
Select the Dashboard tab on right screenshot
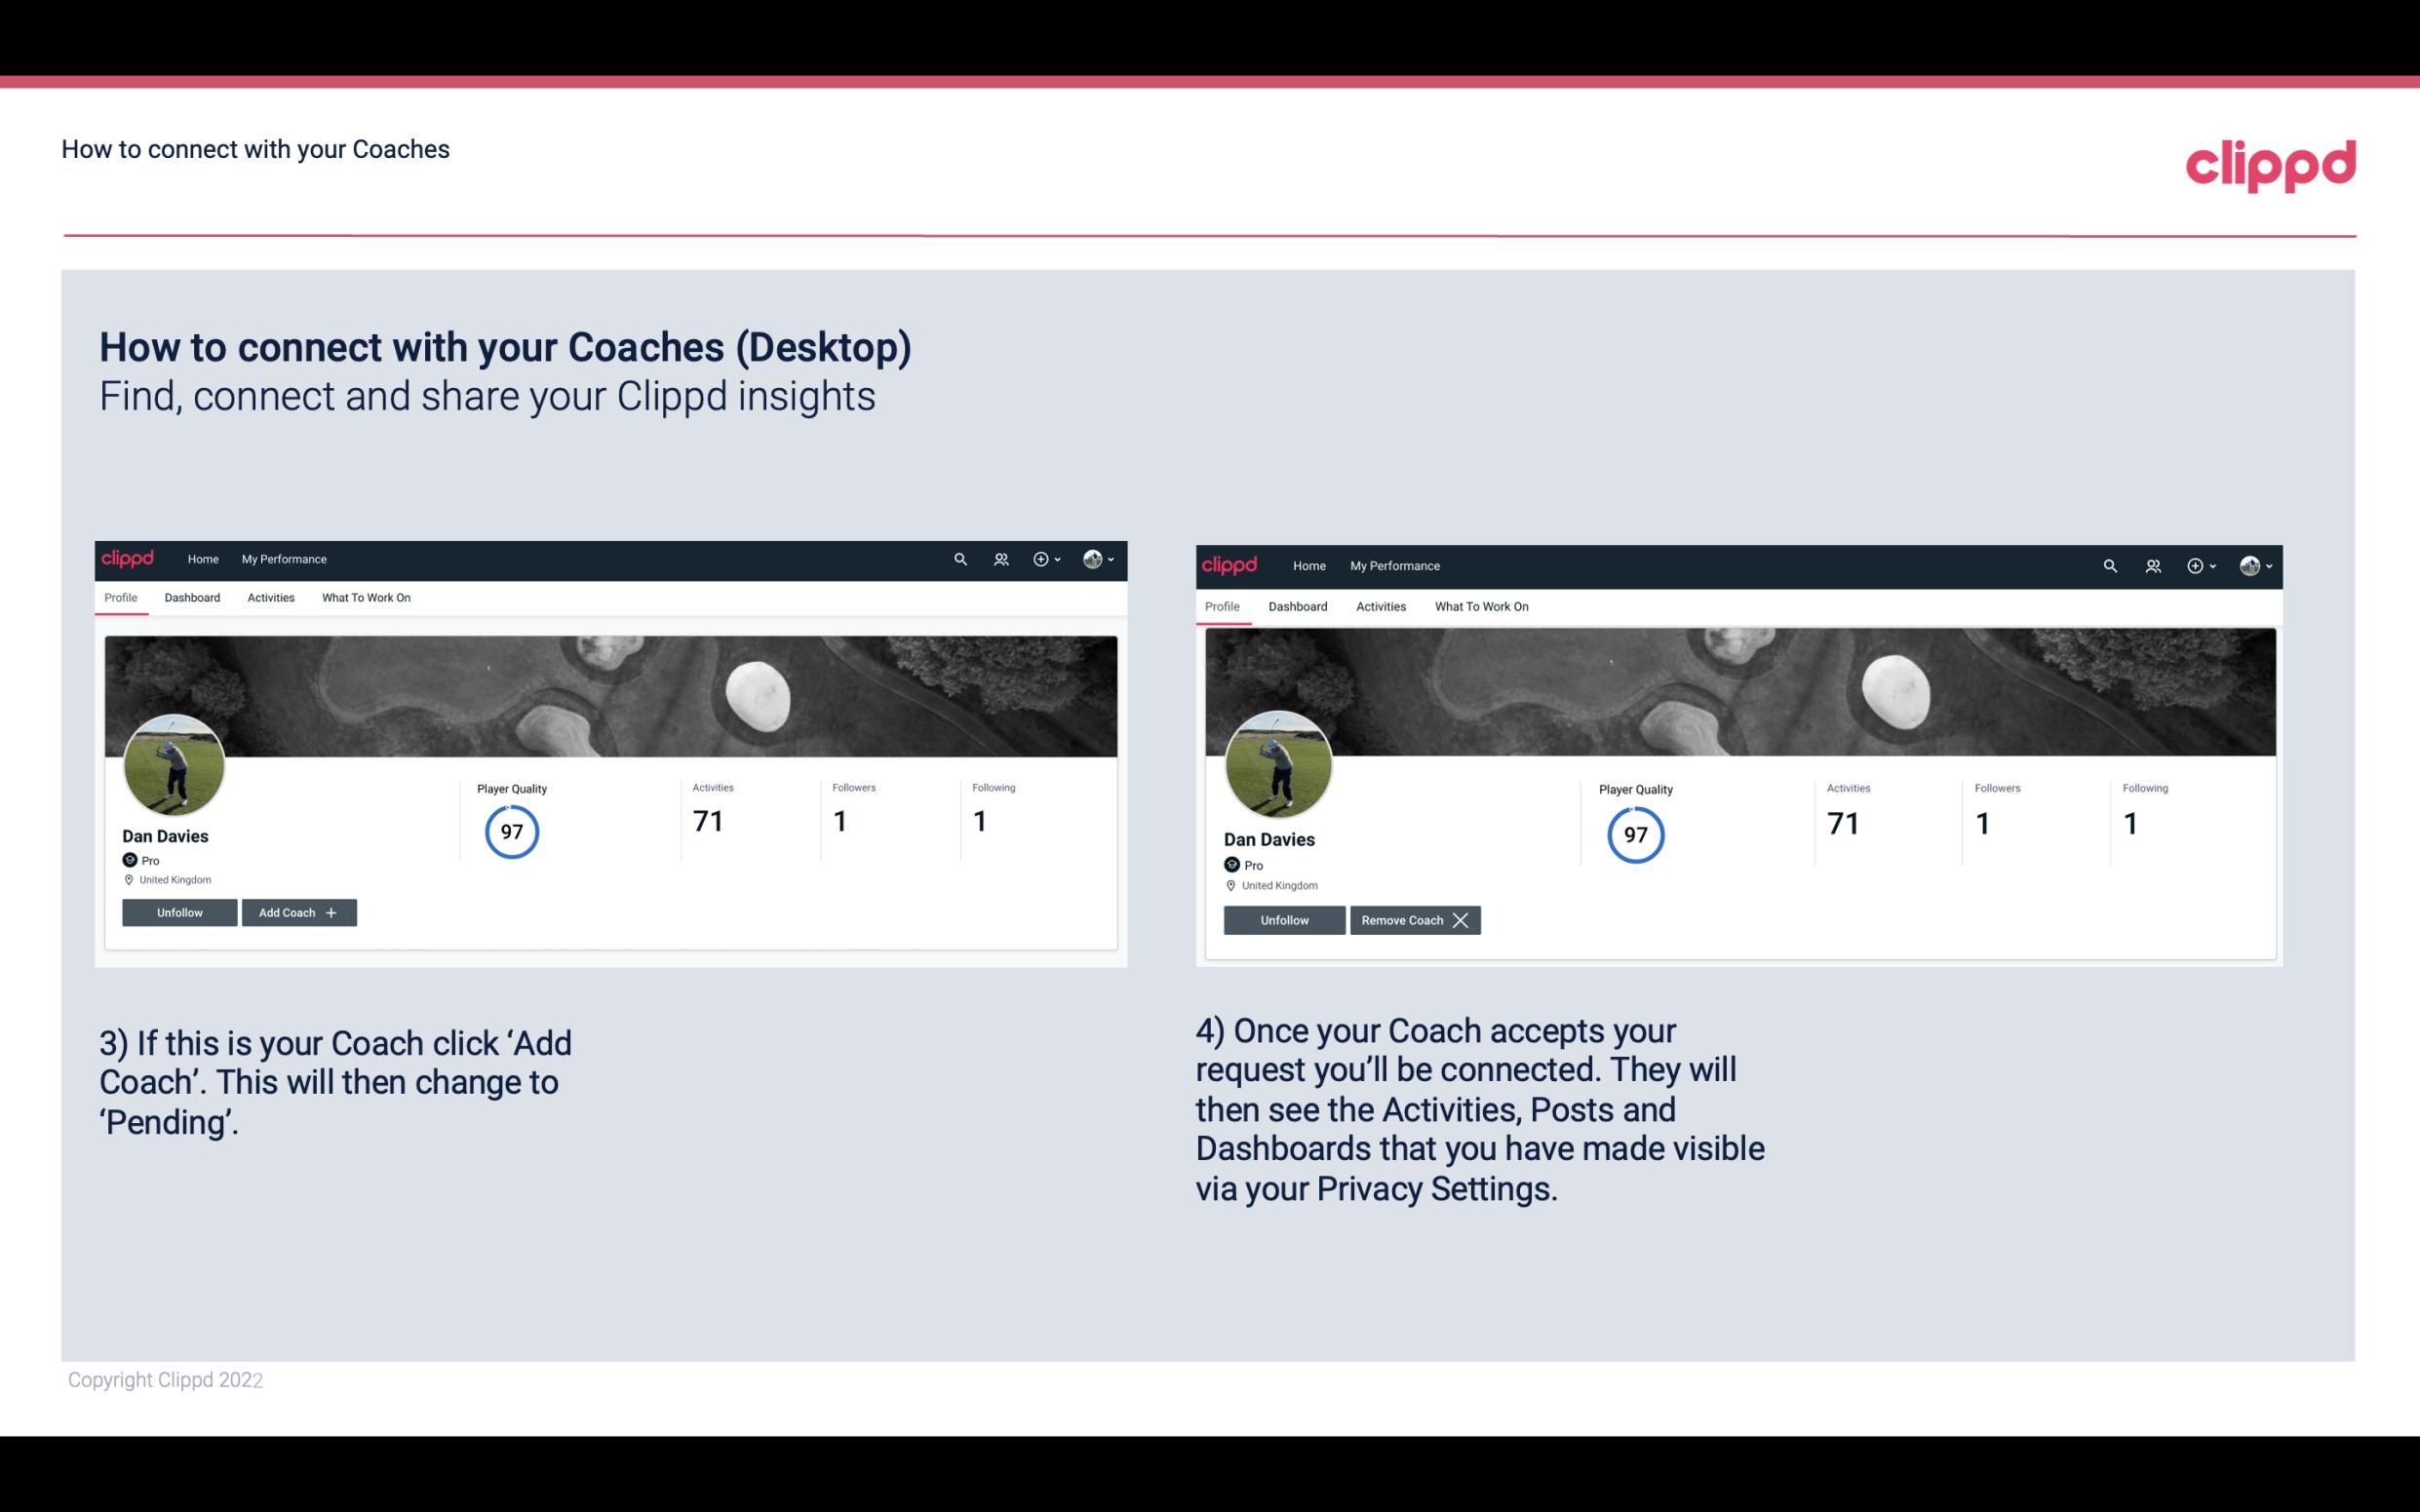1298,606
